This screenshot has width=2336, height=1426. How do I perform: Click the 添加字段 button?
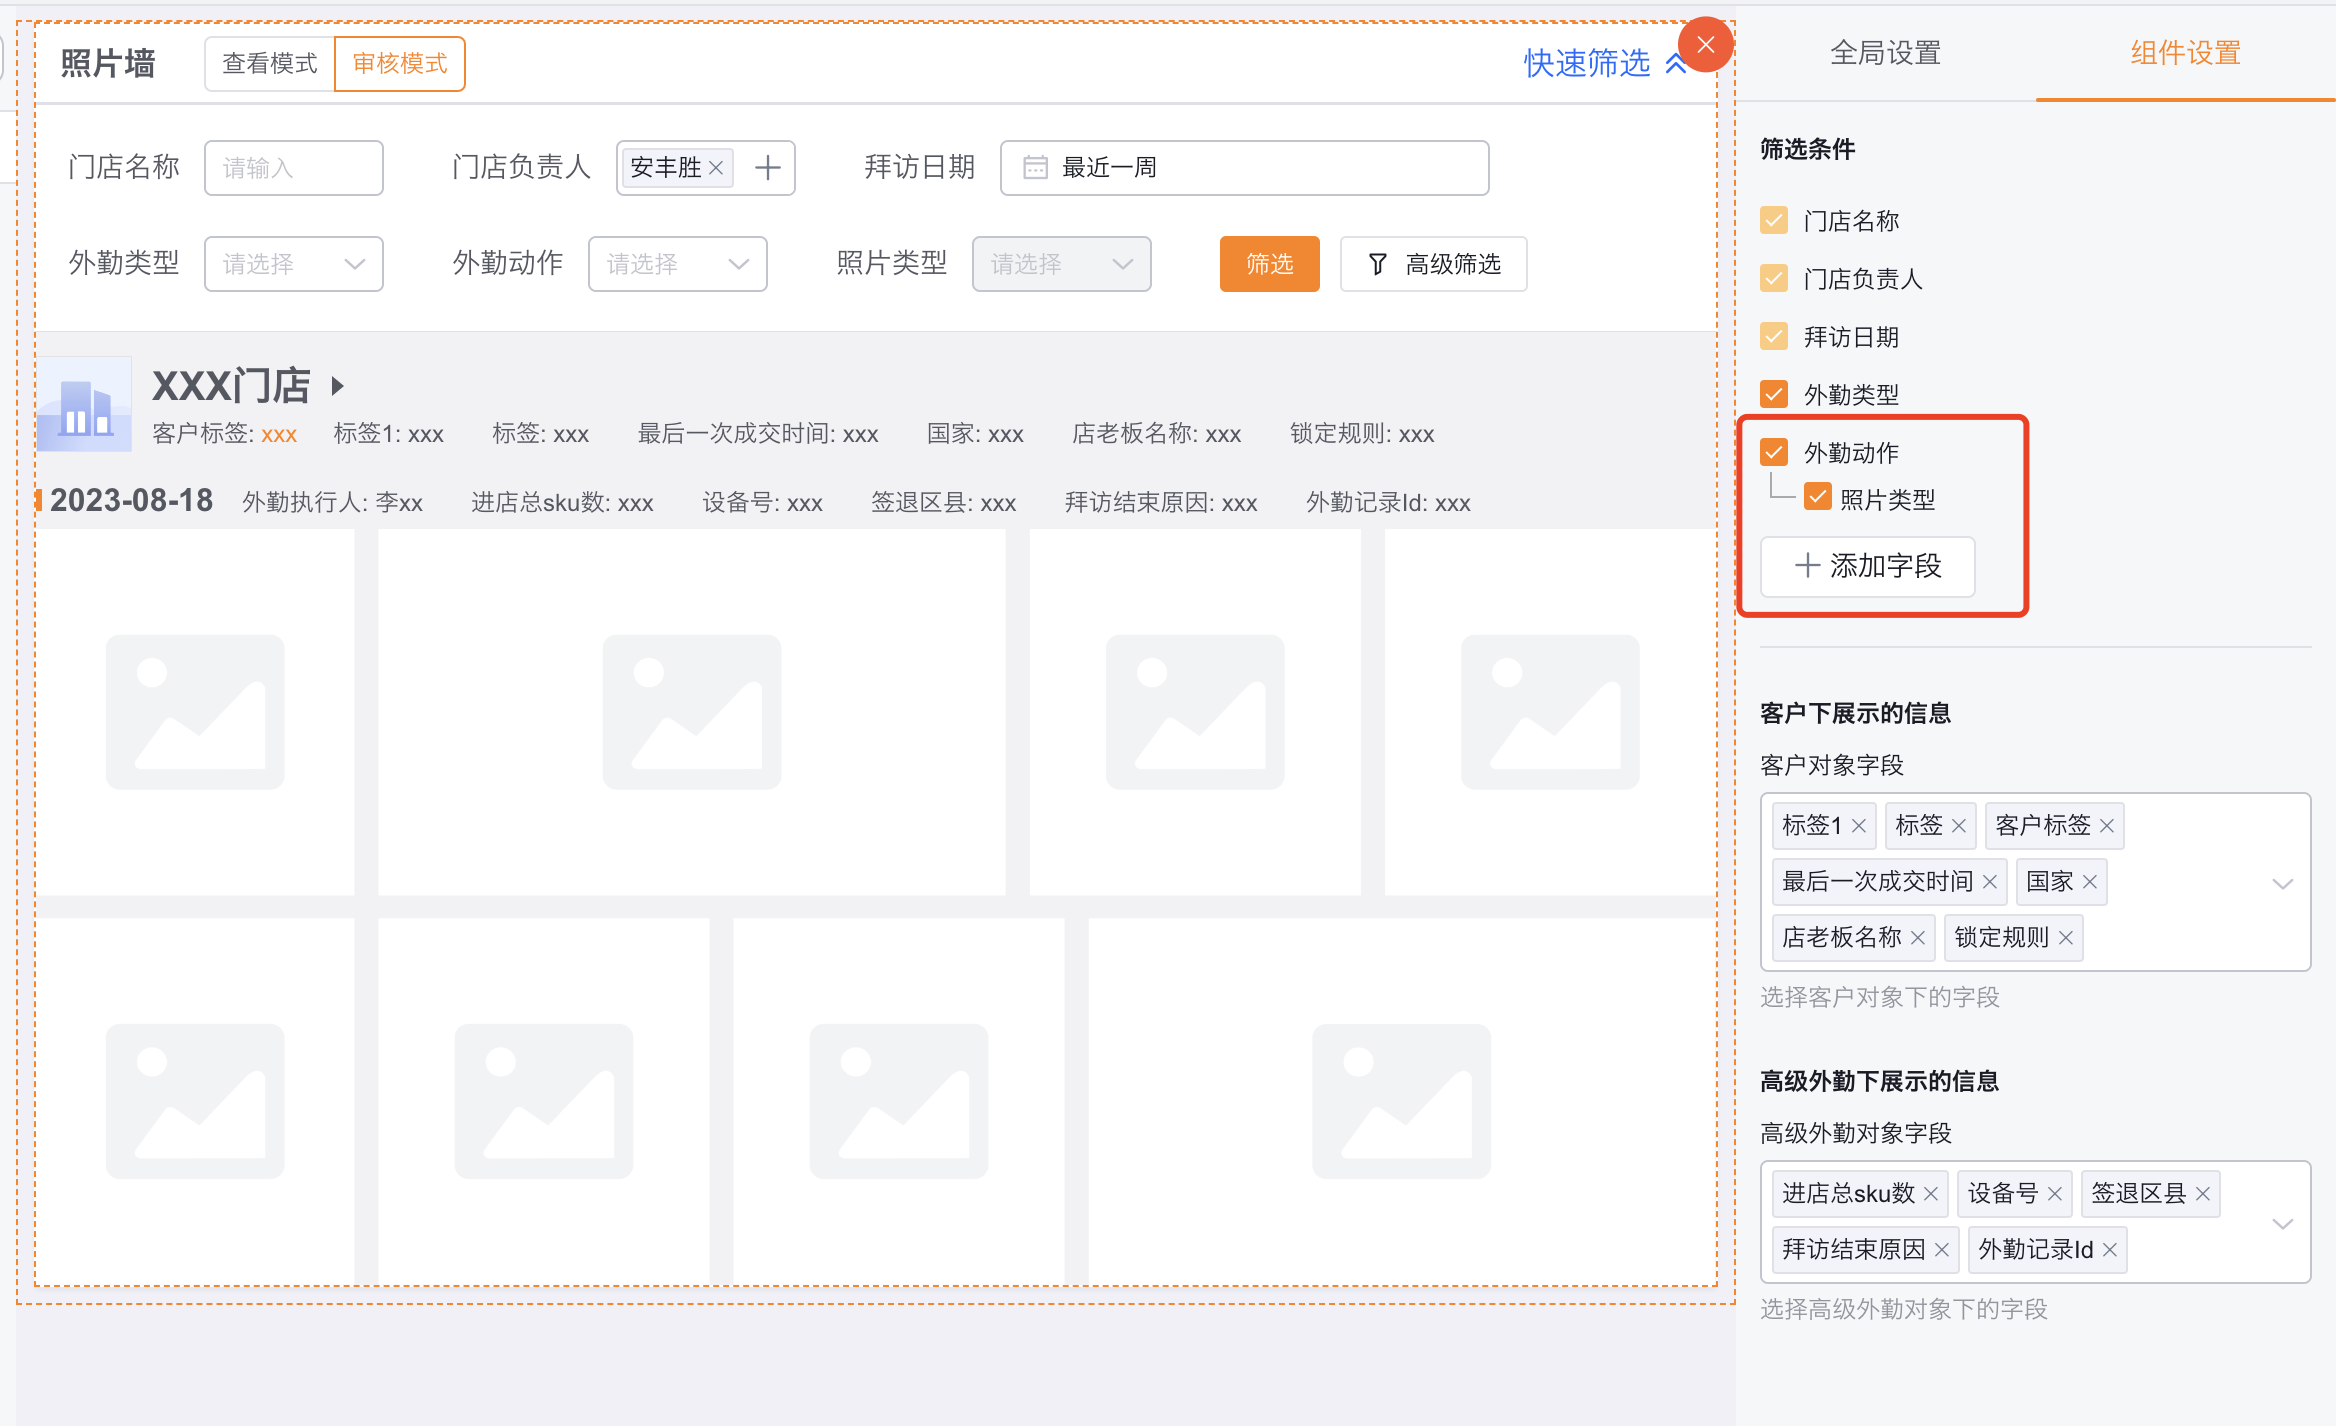(1866, 566)
